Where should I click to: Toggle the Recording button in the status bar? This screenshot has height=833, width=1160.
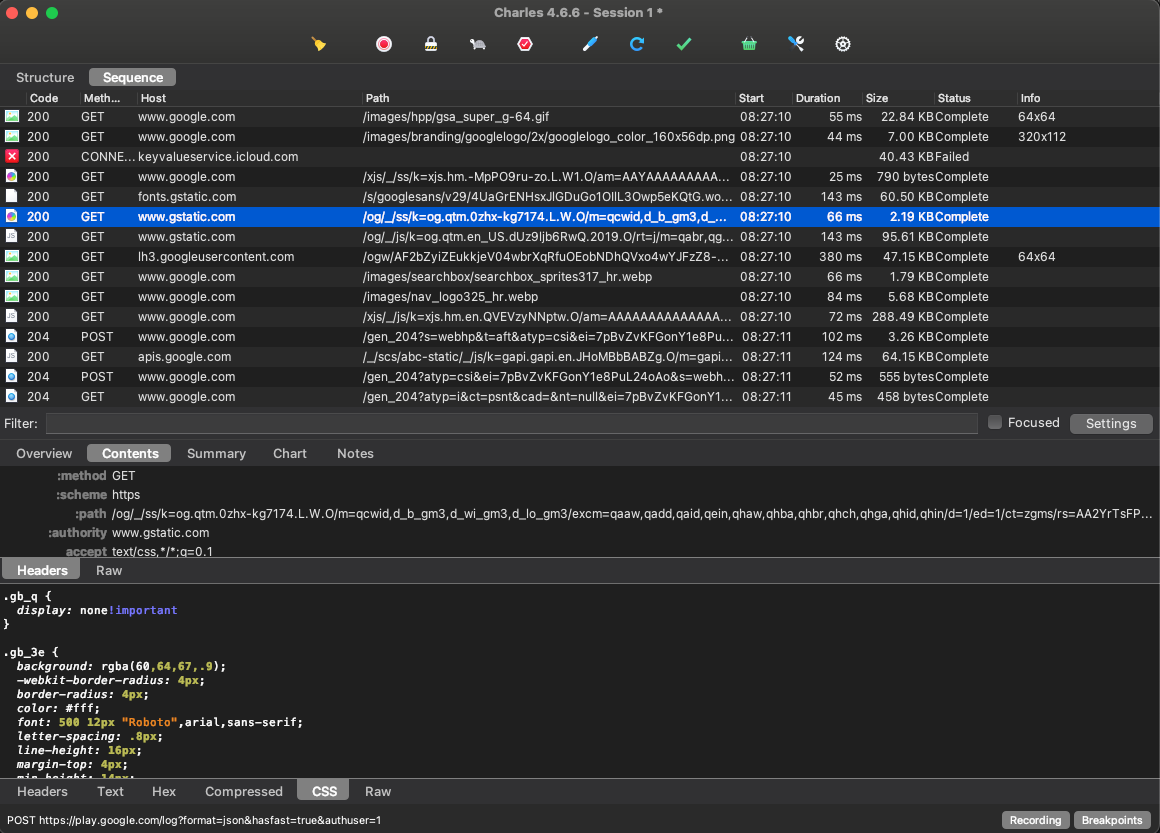[x=1035, y=819]
